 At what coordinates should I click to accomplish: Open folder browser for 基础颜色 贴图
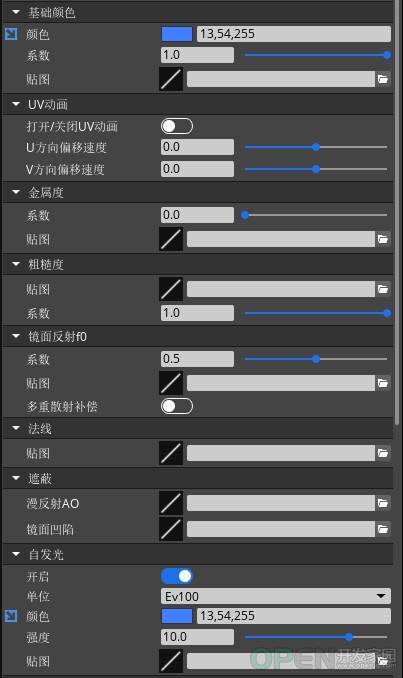(383, 79)
